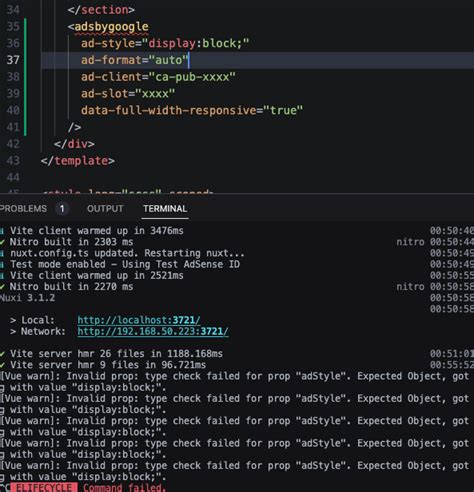Click the ad-format="auto" attribute line
Screen dimensions: 474x492
tap(135, 60)
